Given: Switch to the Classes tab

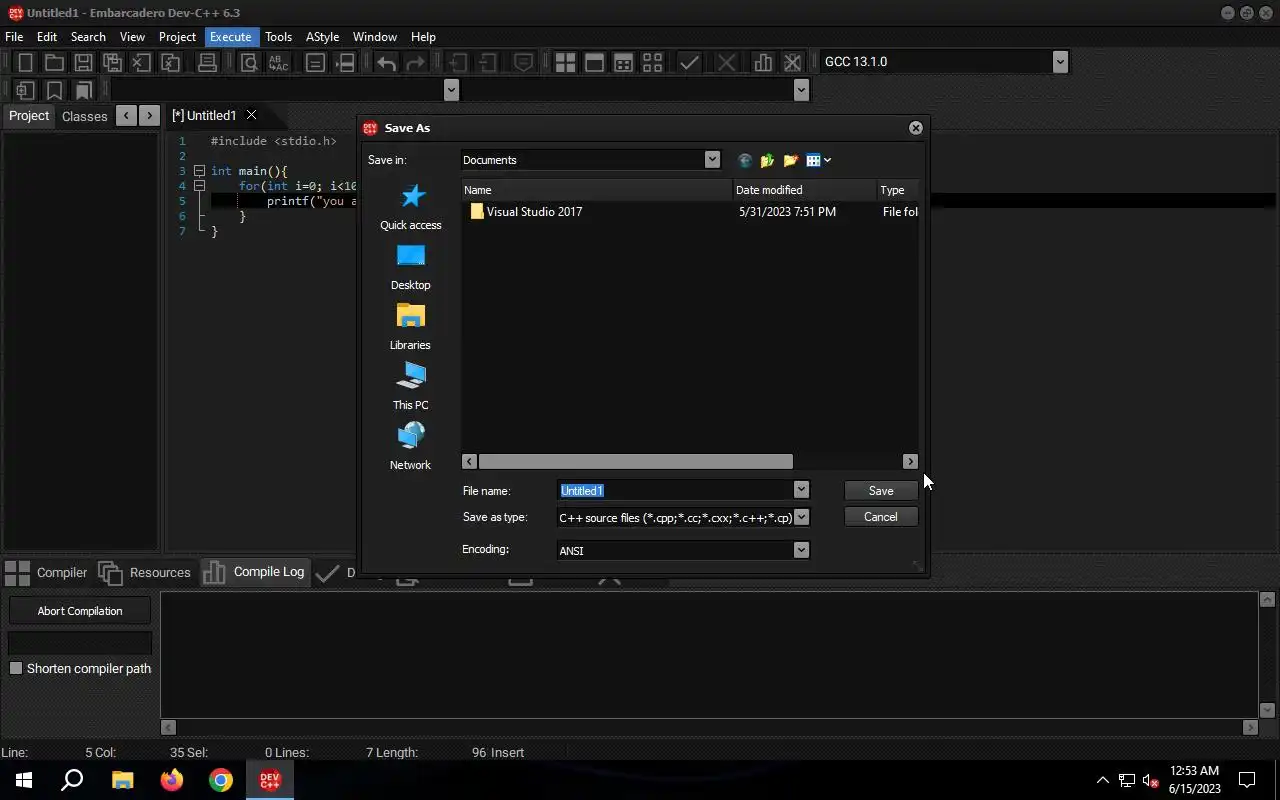Looking at the screenshot, I should click(x=84, y=116).
